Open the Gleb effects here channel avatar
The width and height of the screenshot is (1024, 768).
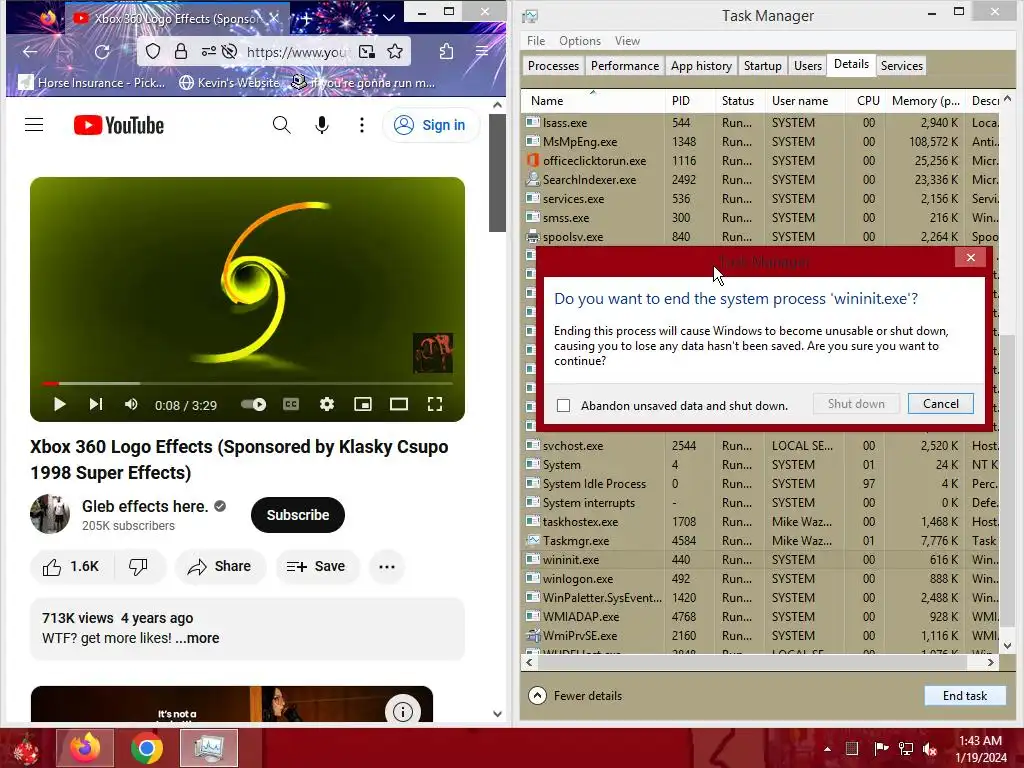50,514
